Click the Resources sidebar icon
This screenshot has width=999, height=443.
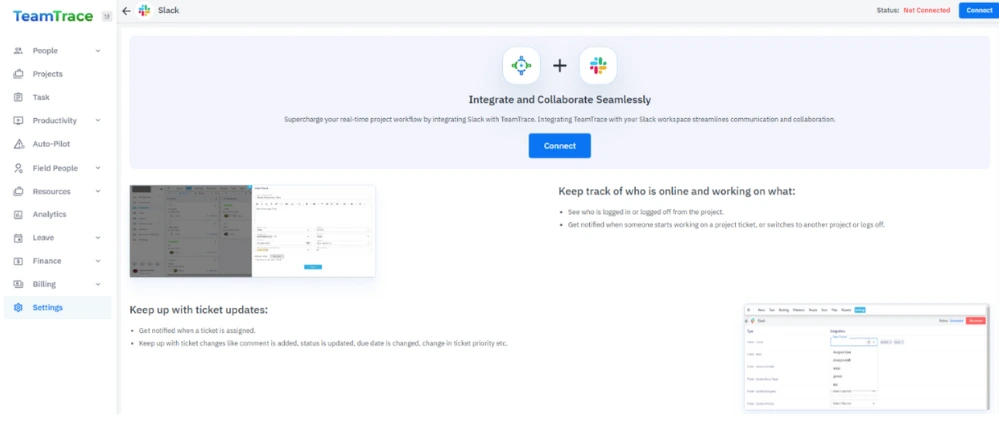(x=18, y=191)
